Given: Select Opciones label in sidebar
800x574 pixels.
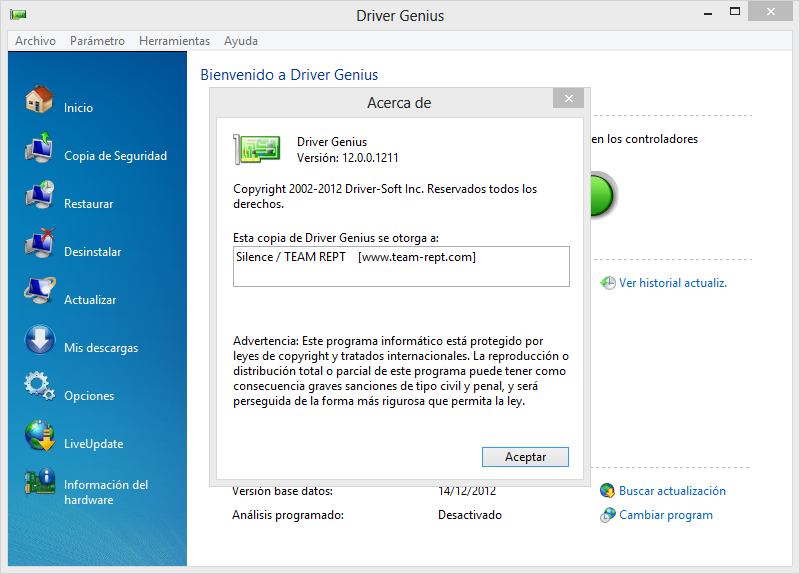Looking at the screenshot, I should 89,395.
